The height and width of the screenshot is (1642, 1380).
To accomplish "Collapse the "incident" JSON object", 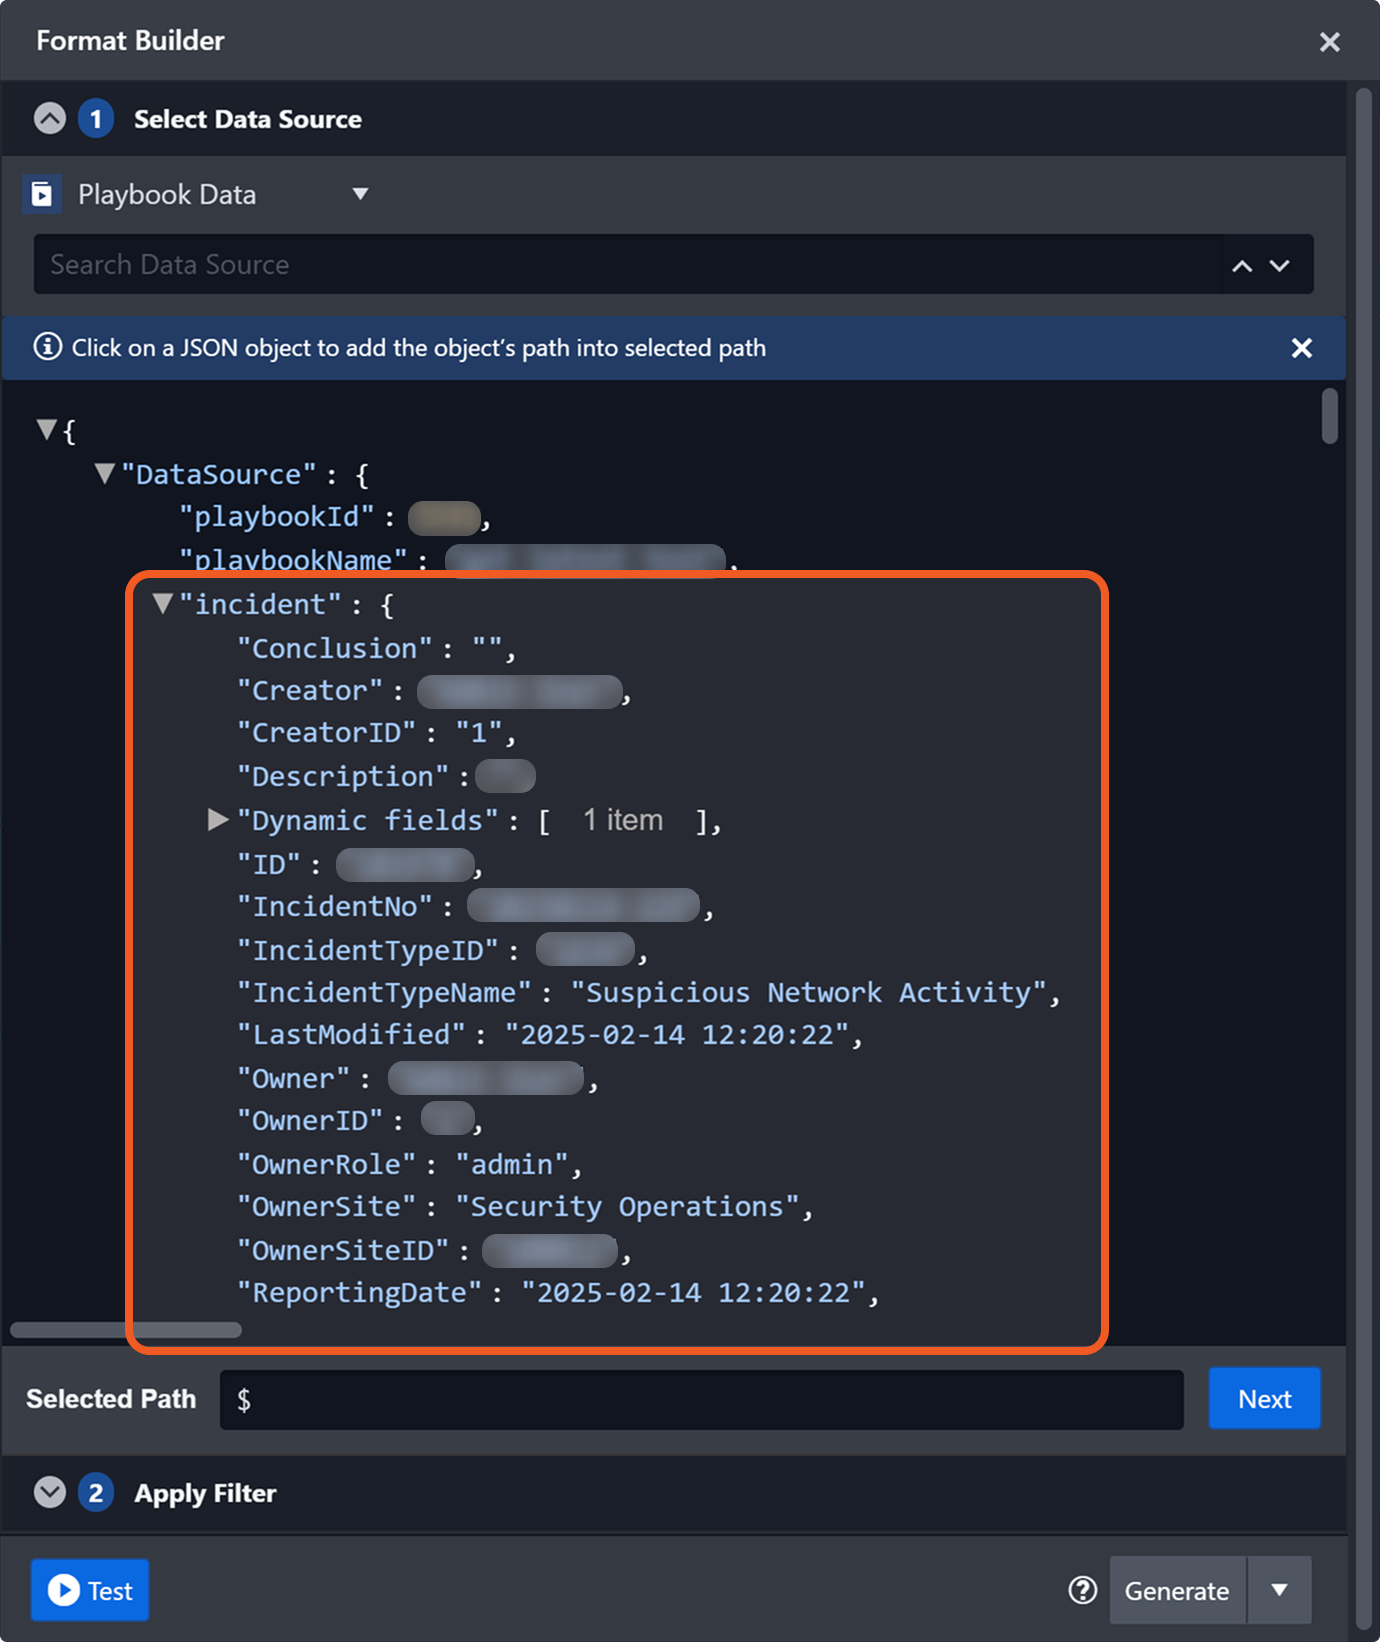I will [163, 603].
